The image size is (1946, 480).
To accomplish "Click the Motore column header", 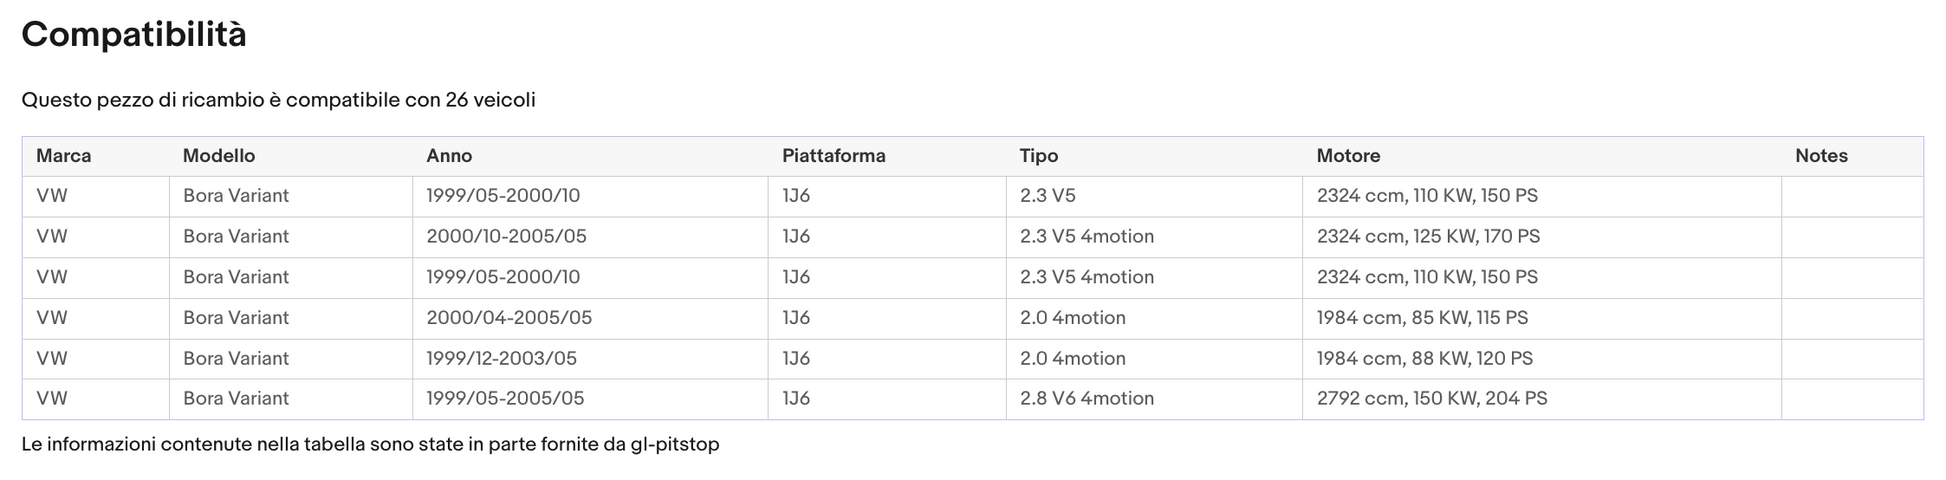I will click(x=1348, y=156).
